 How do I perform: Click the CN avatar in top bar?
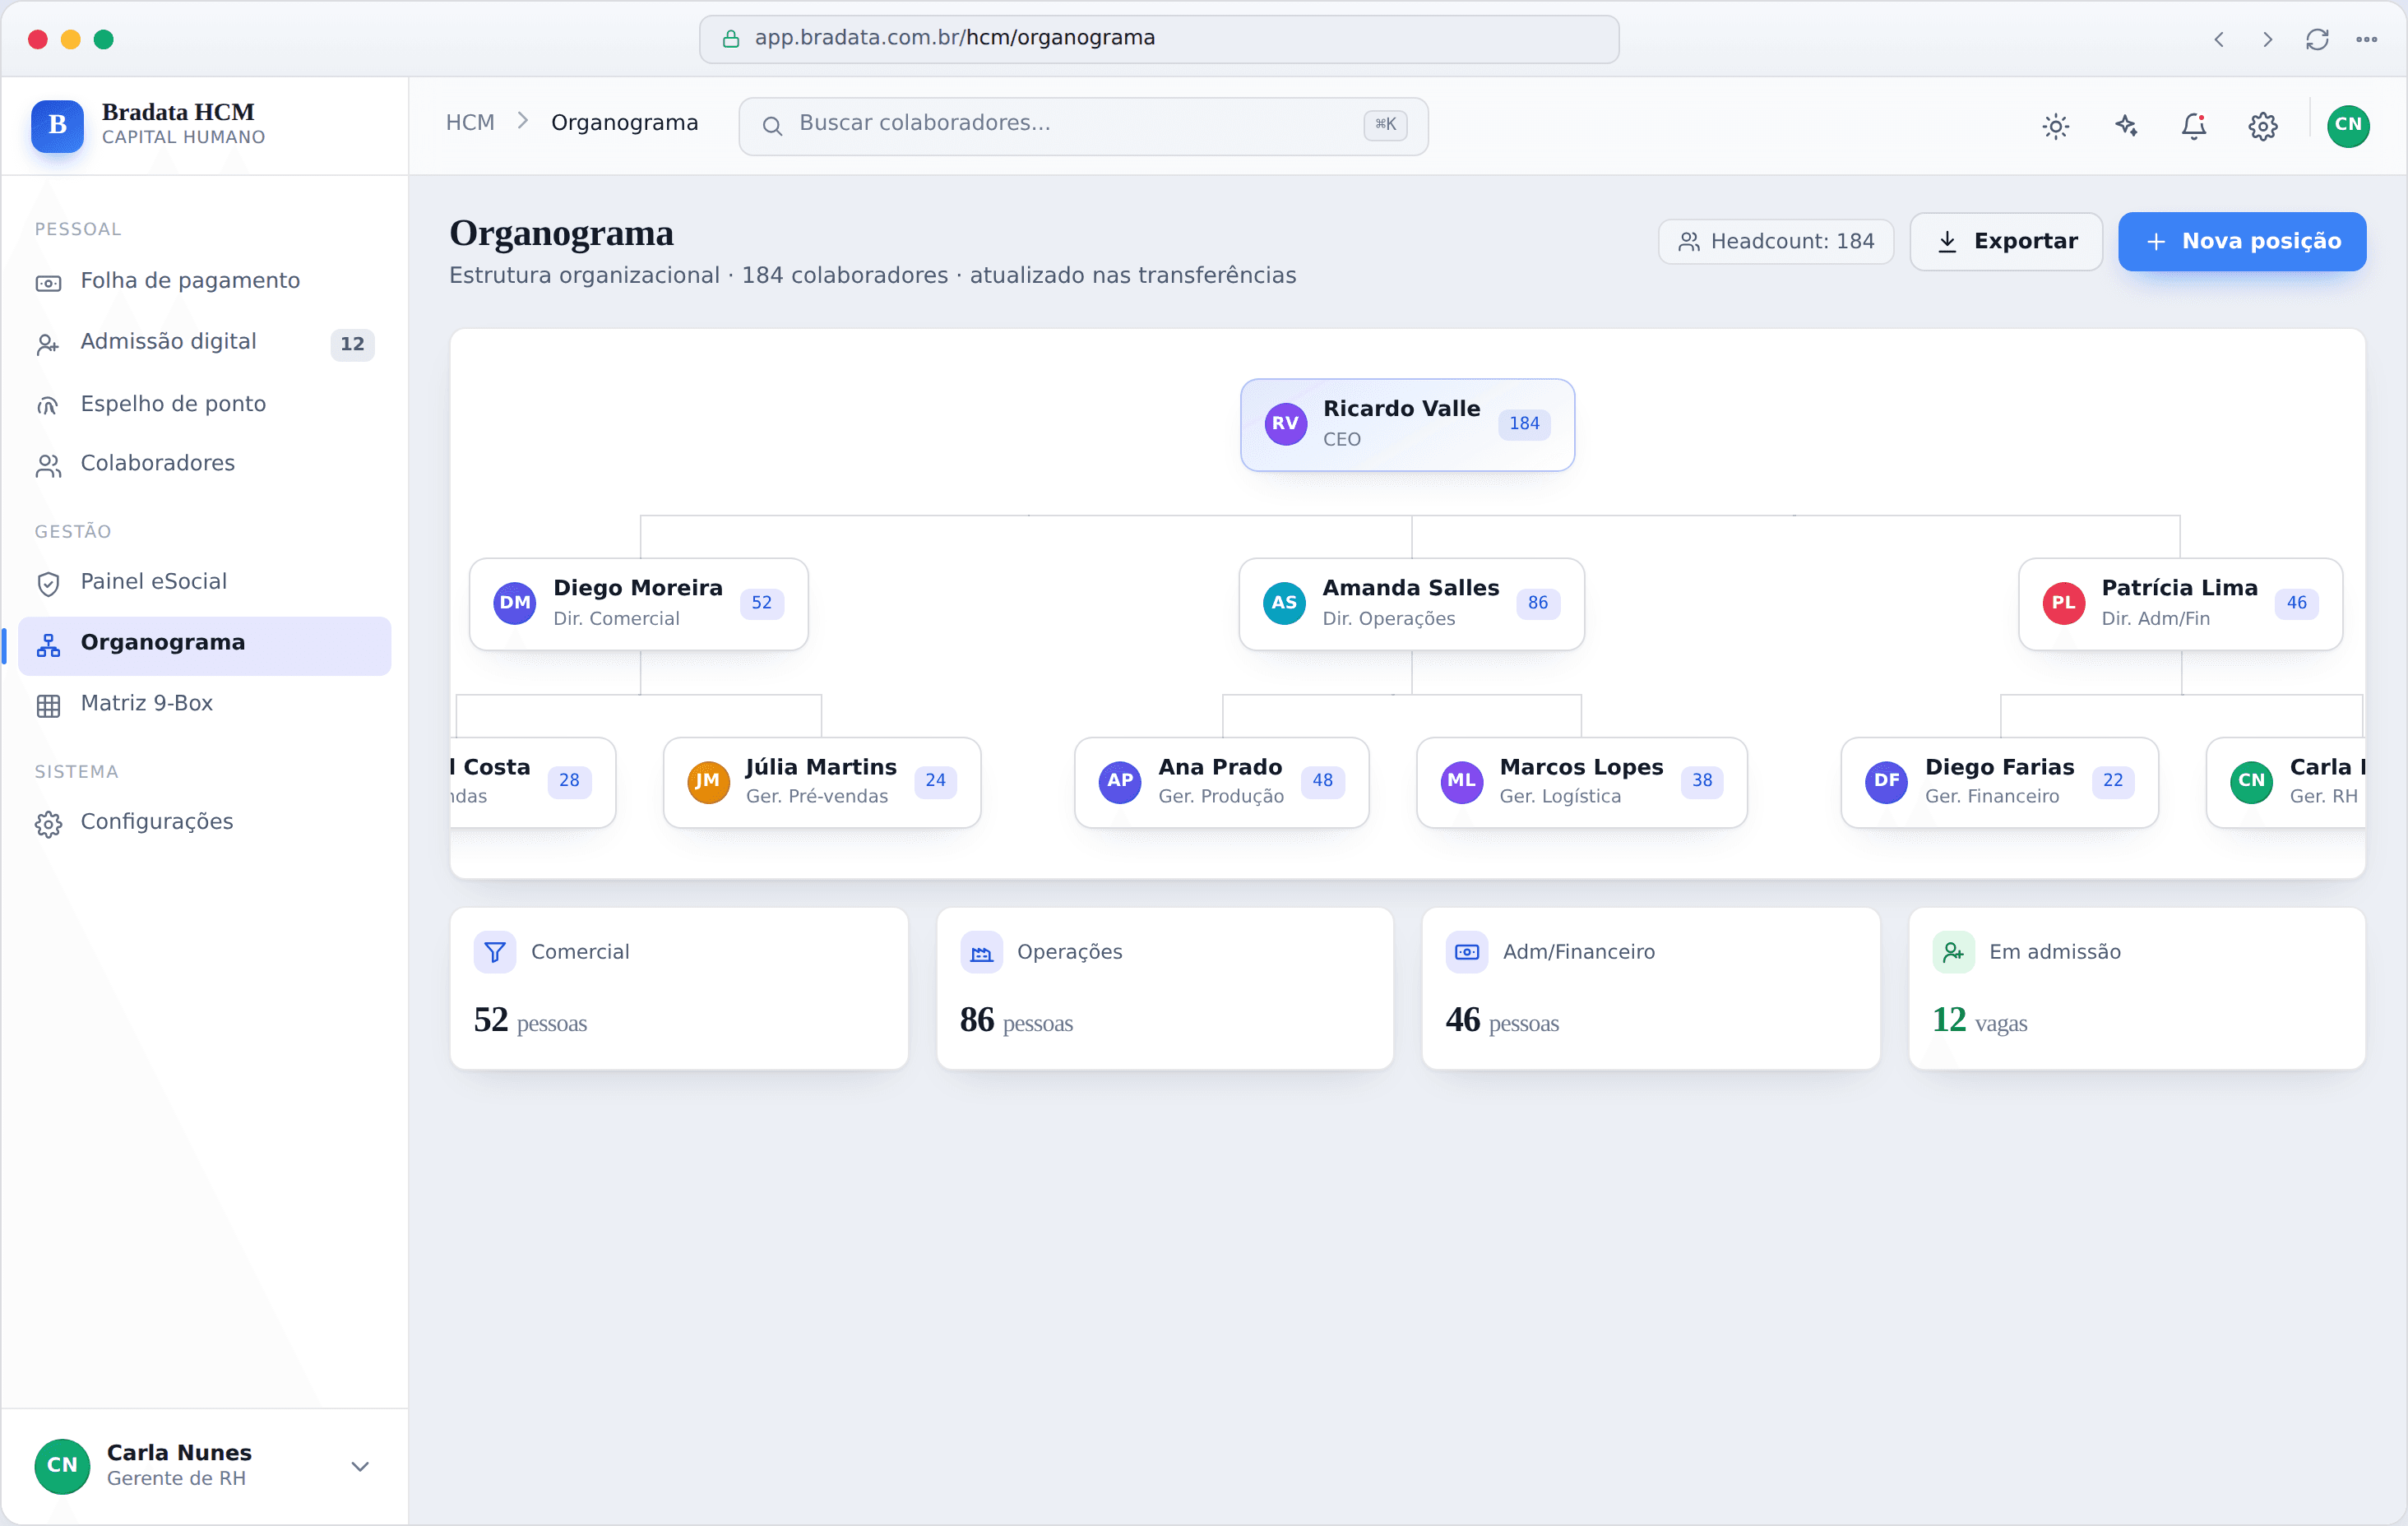click(x=2348, y=126)
